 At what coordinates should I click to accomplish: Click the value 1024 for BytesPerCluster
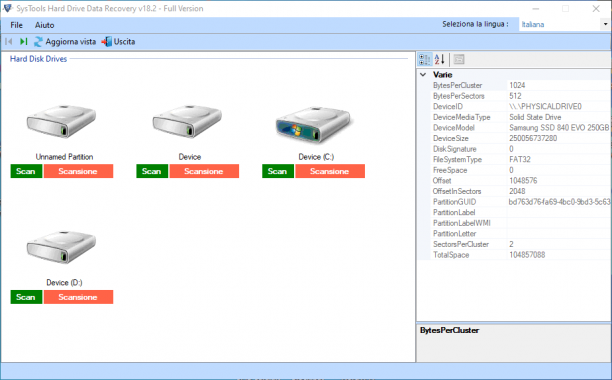click(x=517, y=85)
